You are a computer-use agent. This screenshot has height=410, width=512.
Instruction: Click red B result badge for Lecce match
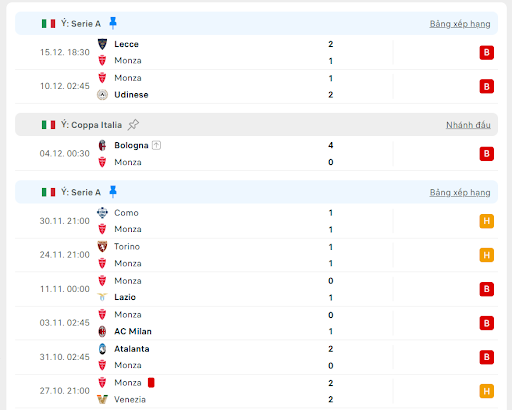(x=486, y=53)
